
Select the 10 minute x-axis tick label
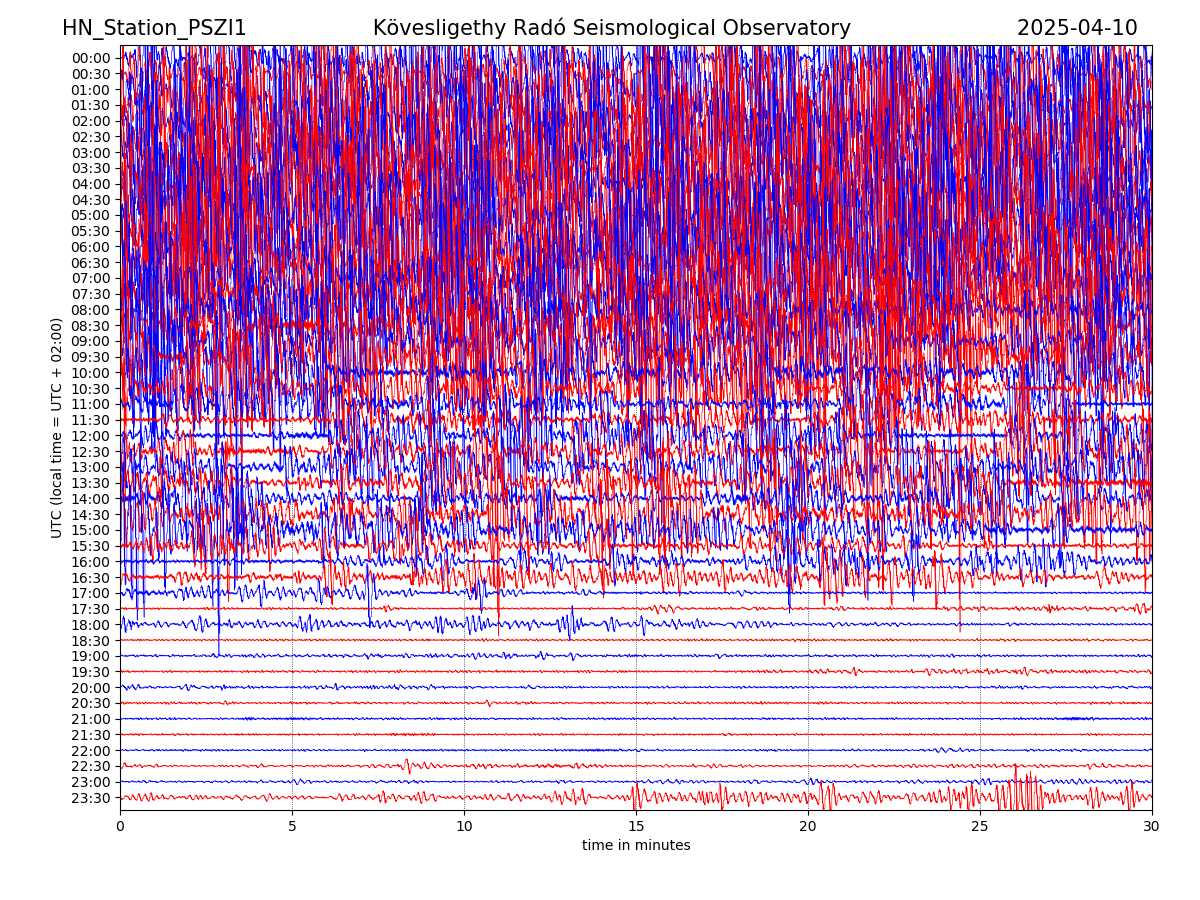pos(464,827)
